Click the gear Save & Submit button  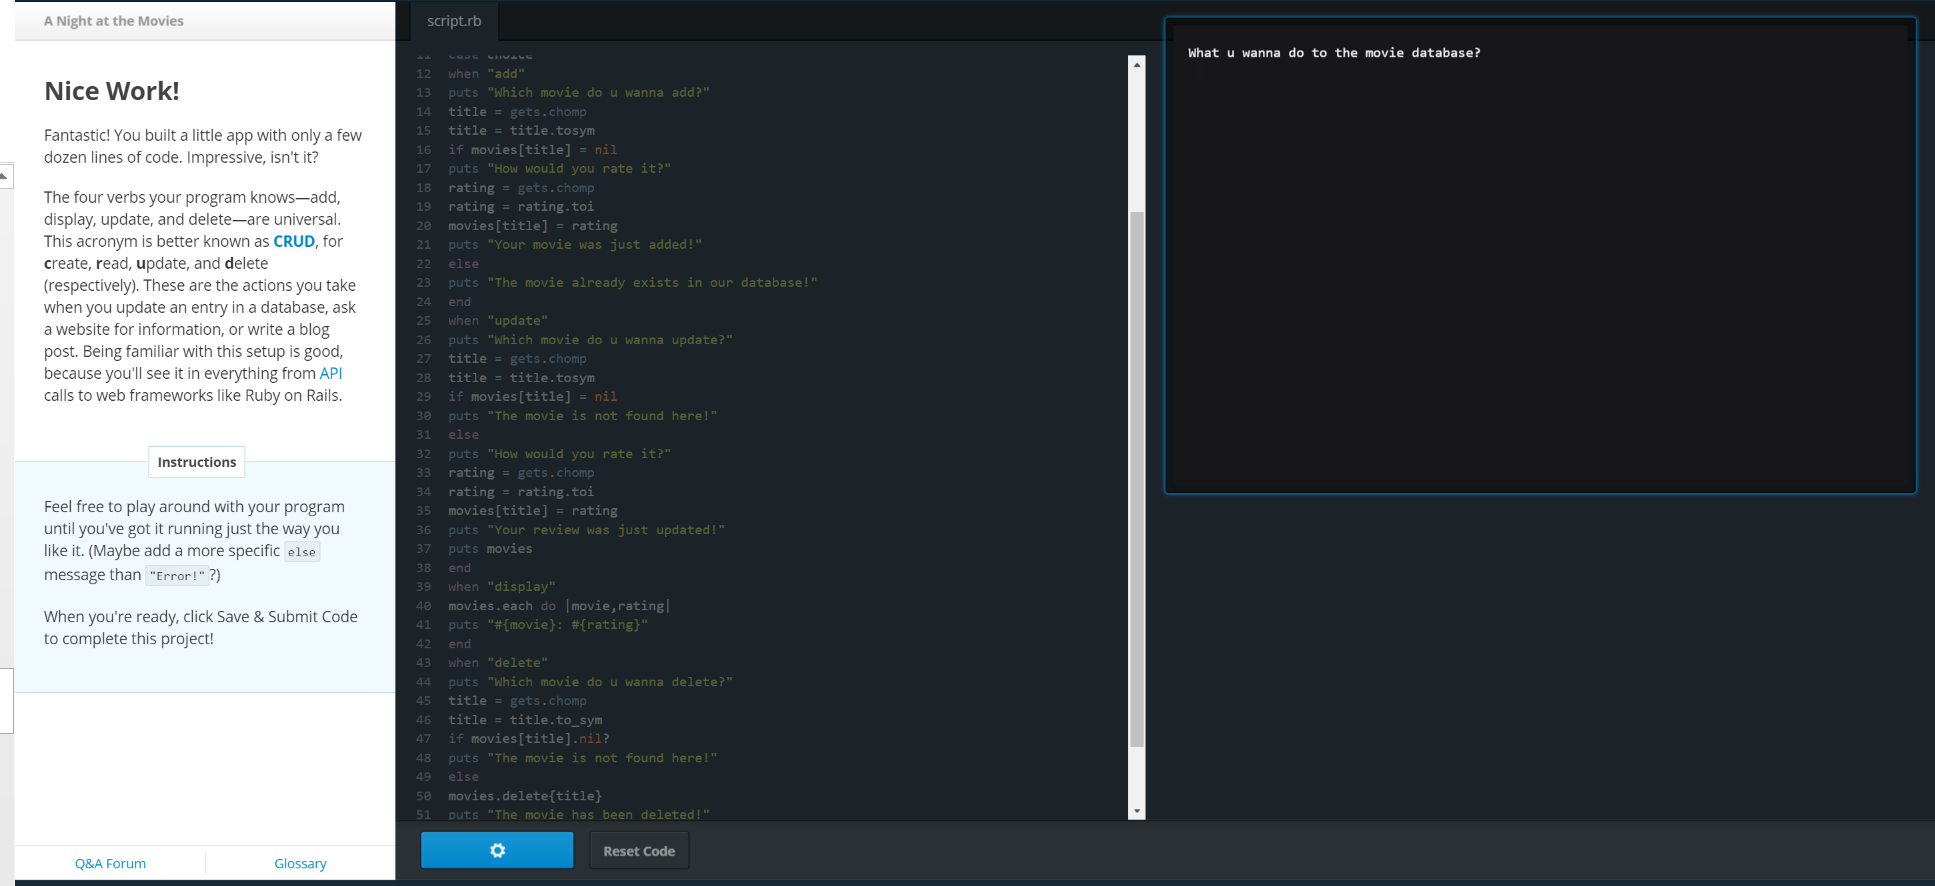coord(497,850)
